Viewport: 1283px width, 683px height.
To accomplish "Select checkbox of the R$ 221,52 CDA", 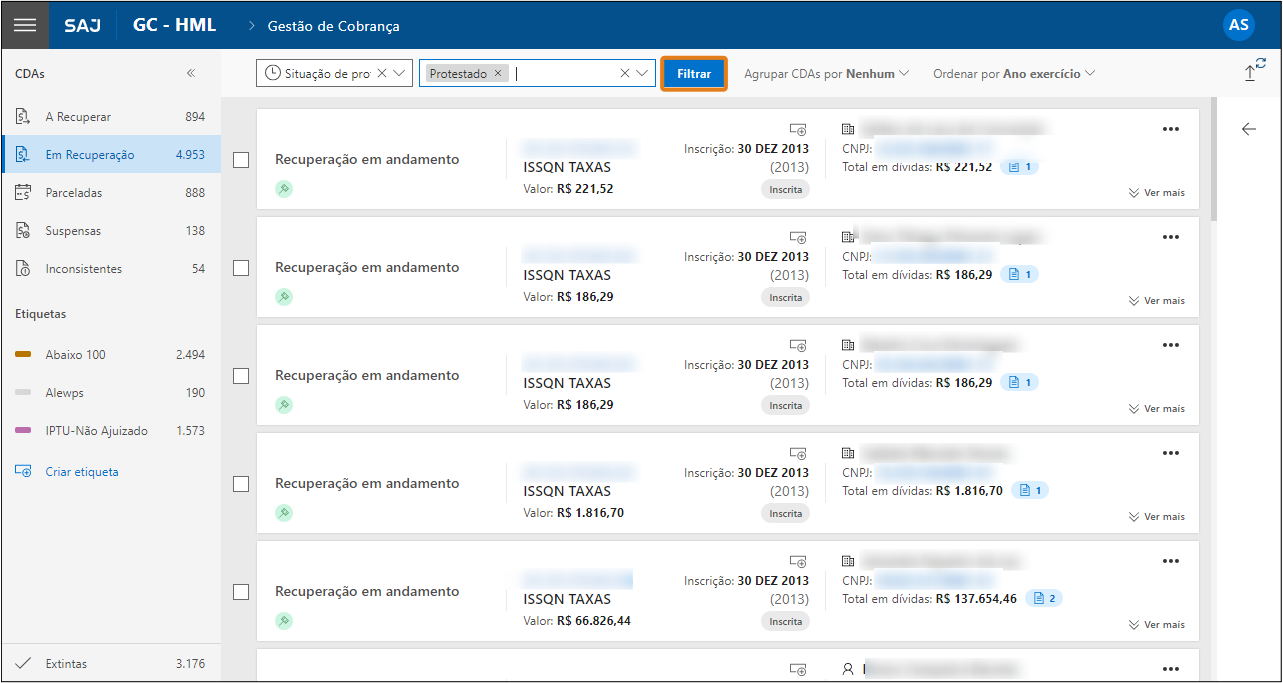I will pyautogui.click(x=241, y=160).
